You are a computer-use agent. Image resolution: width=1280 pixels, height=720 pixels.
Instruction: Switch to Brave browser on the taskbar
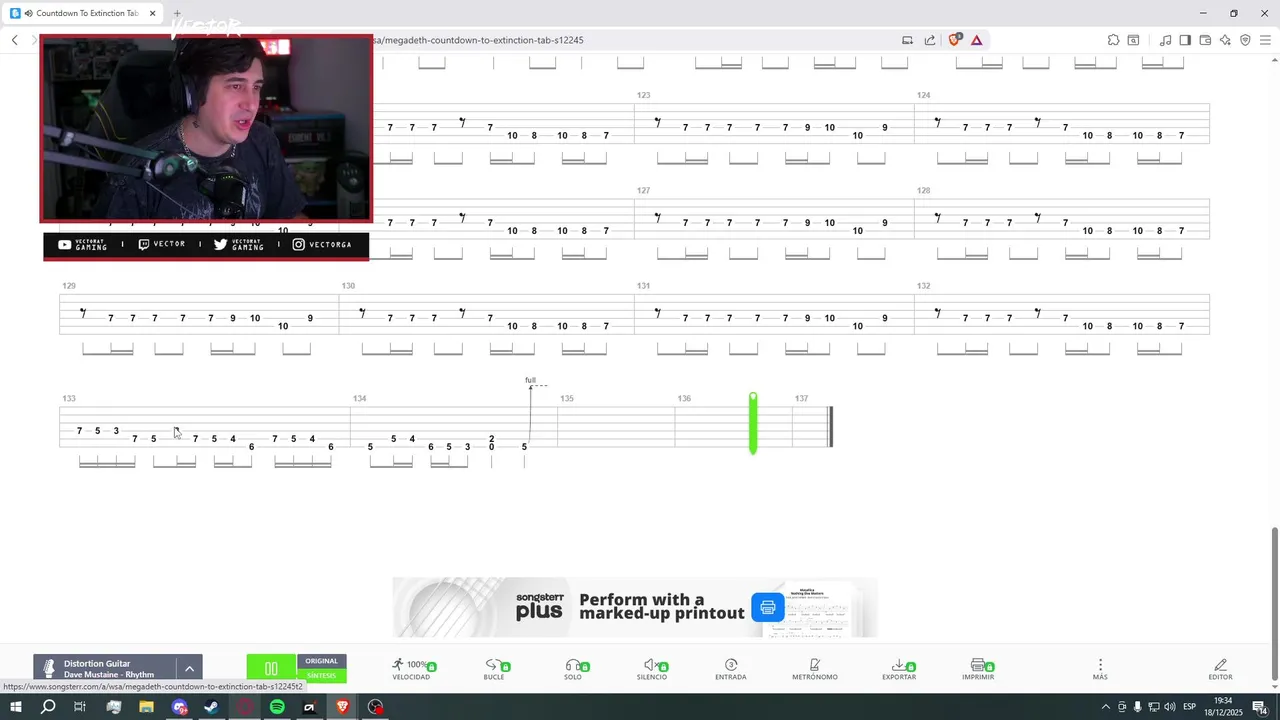[342, 707]
